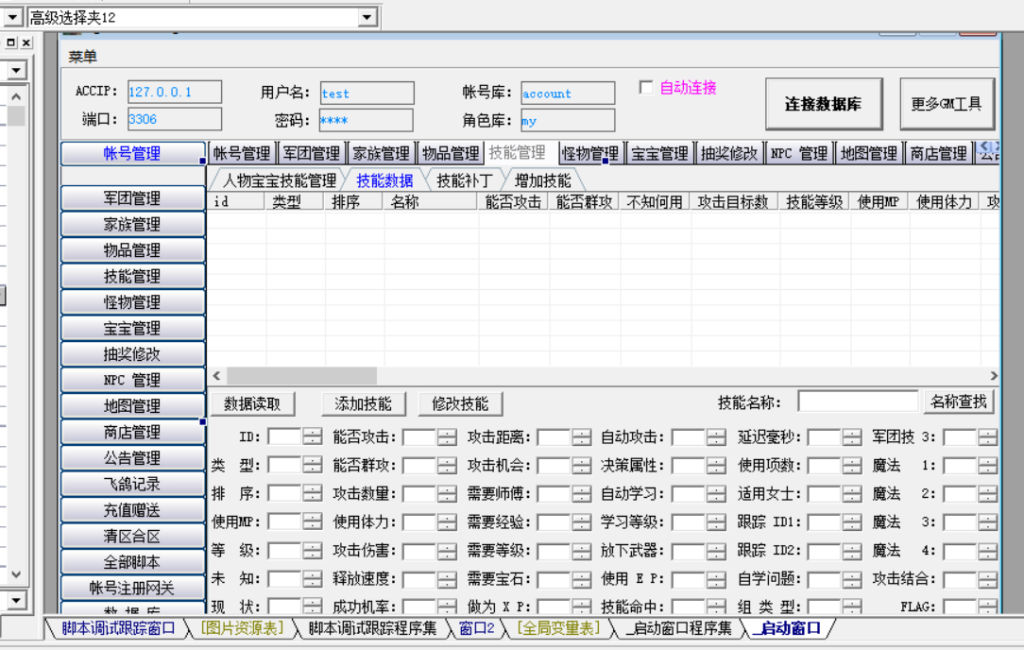Switch to [全局变量表] bottom tab
This screenshot has width=1024, height=650.
click(x=558, y=628)
